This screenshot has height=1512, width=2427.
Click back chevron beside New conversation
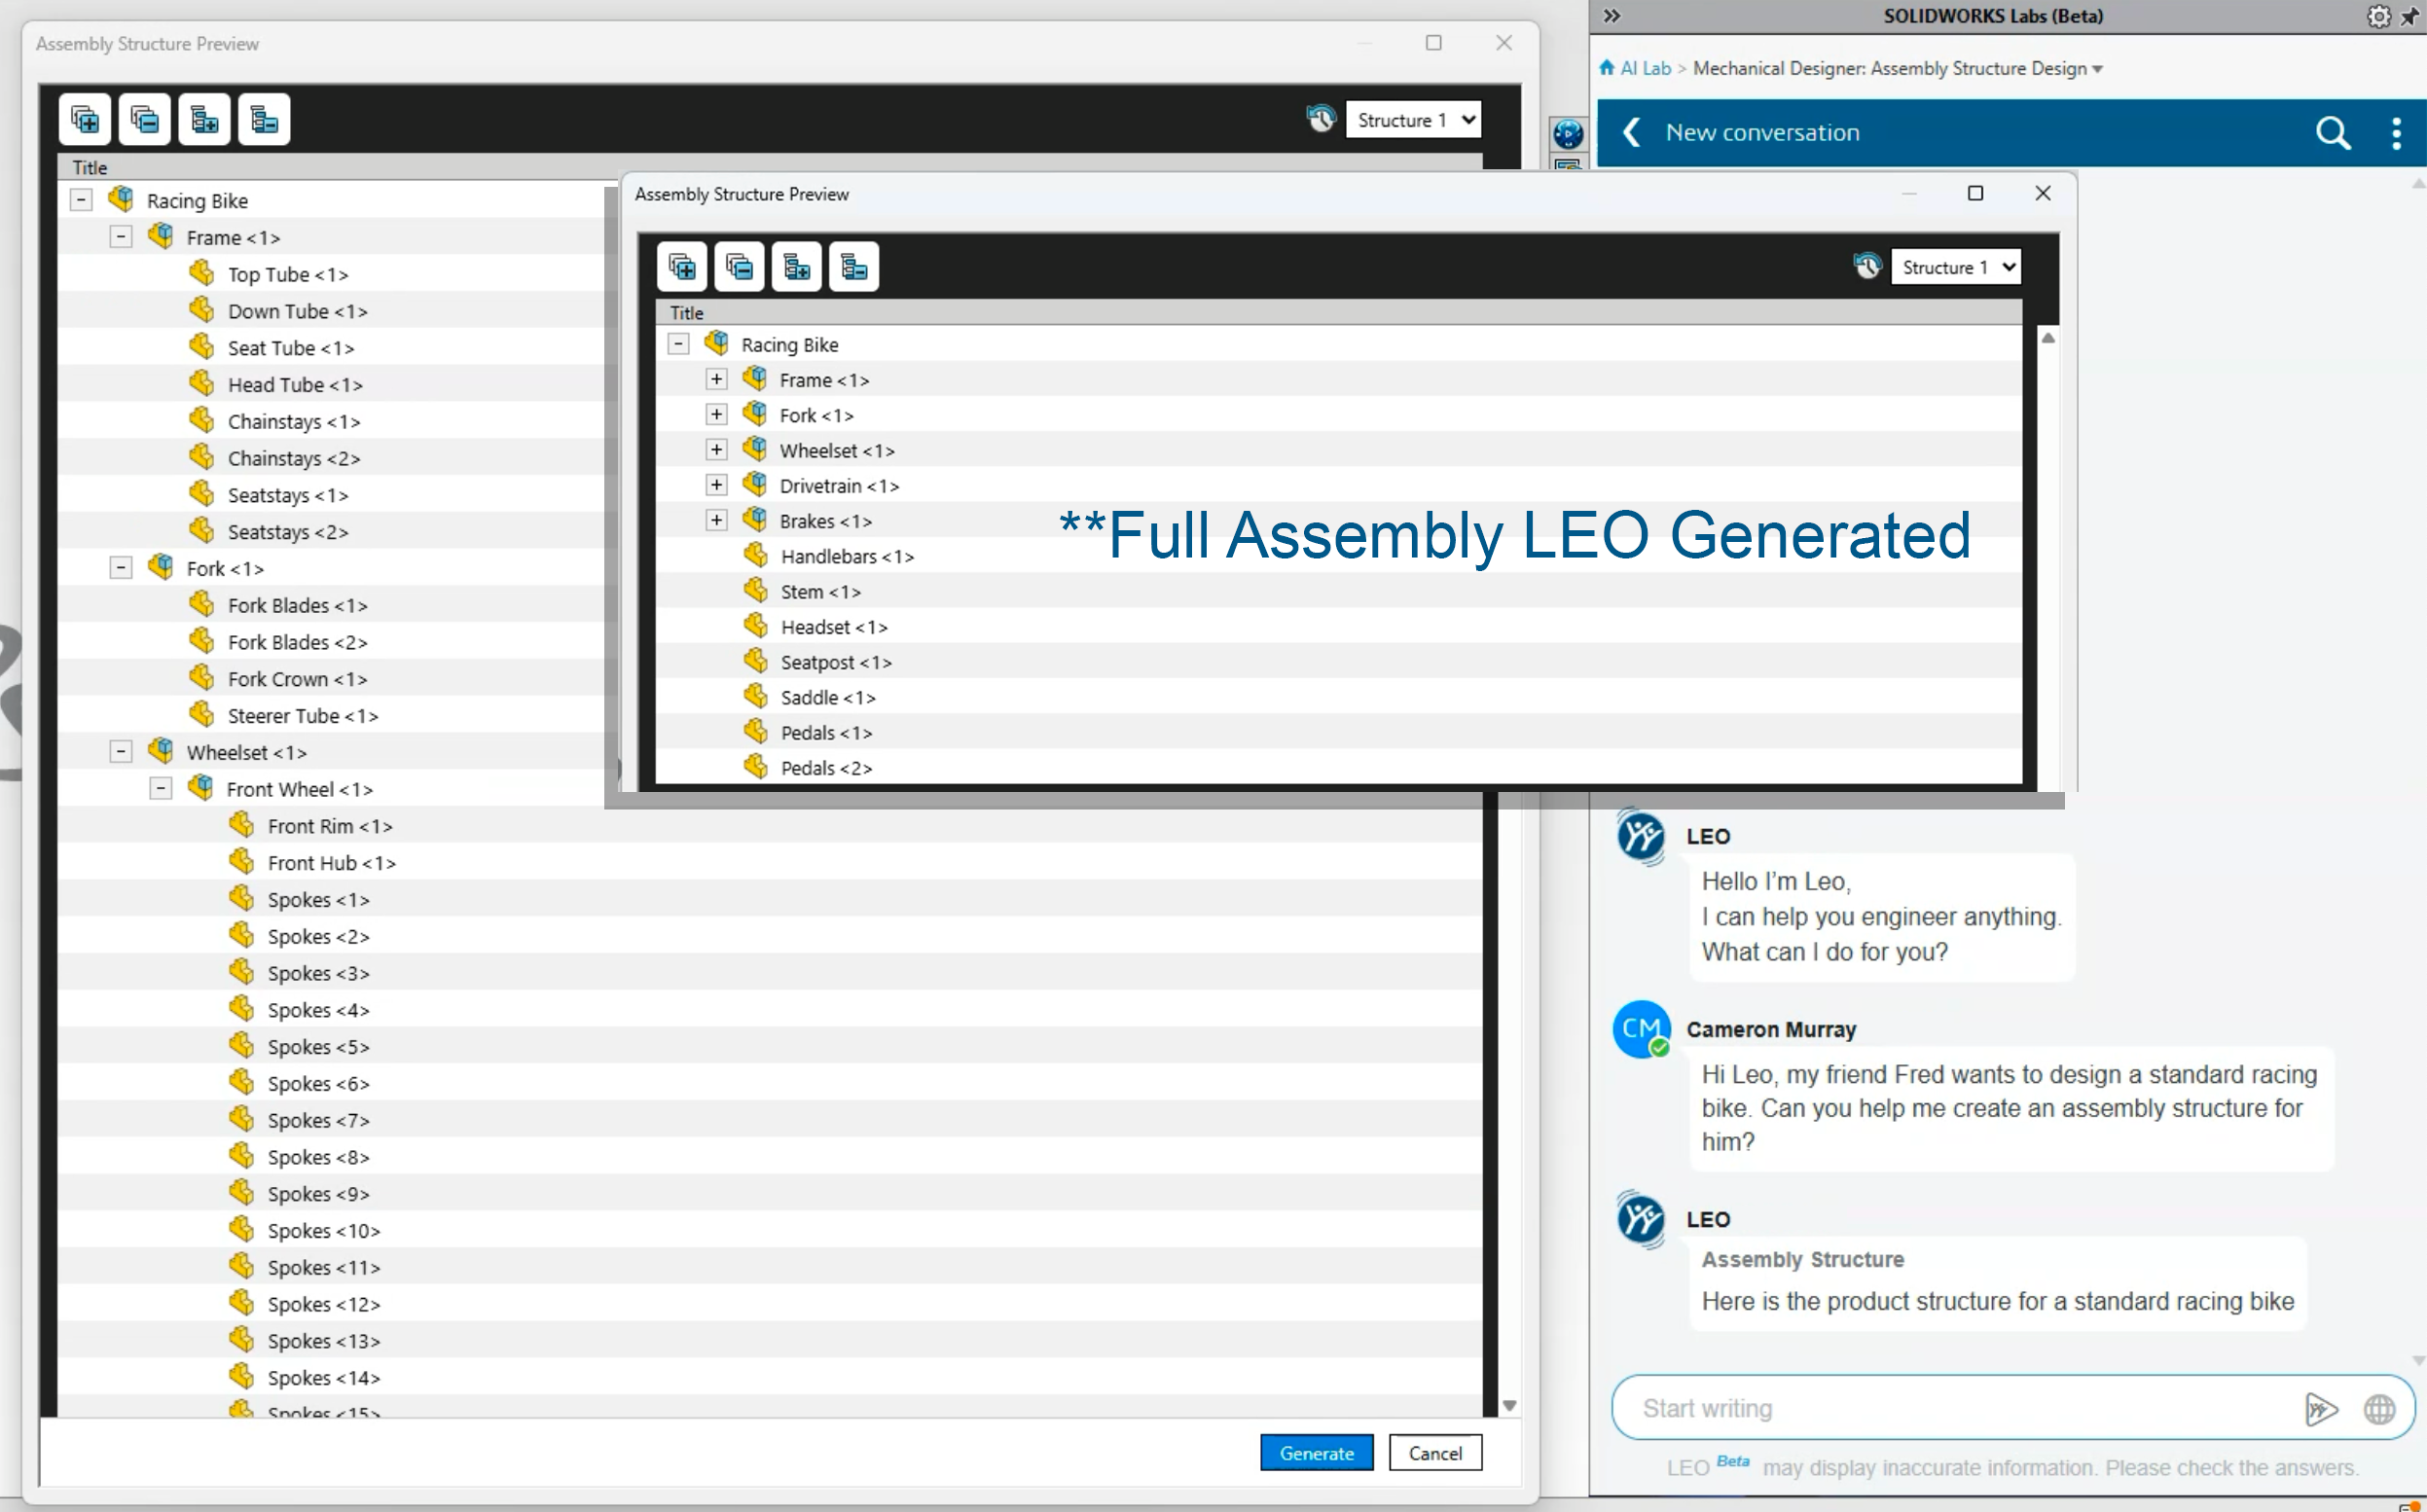coord(1631,133)
